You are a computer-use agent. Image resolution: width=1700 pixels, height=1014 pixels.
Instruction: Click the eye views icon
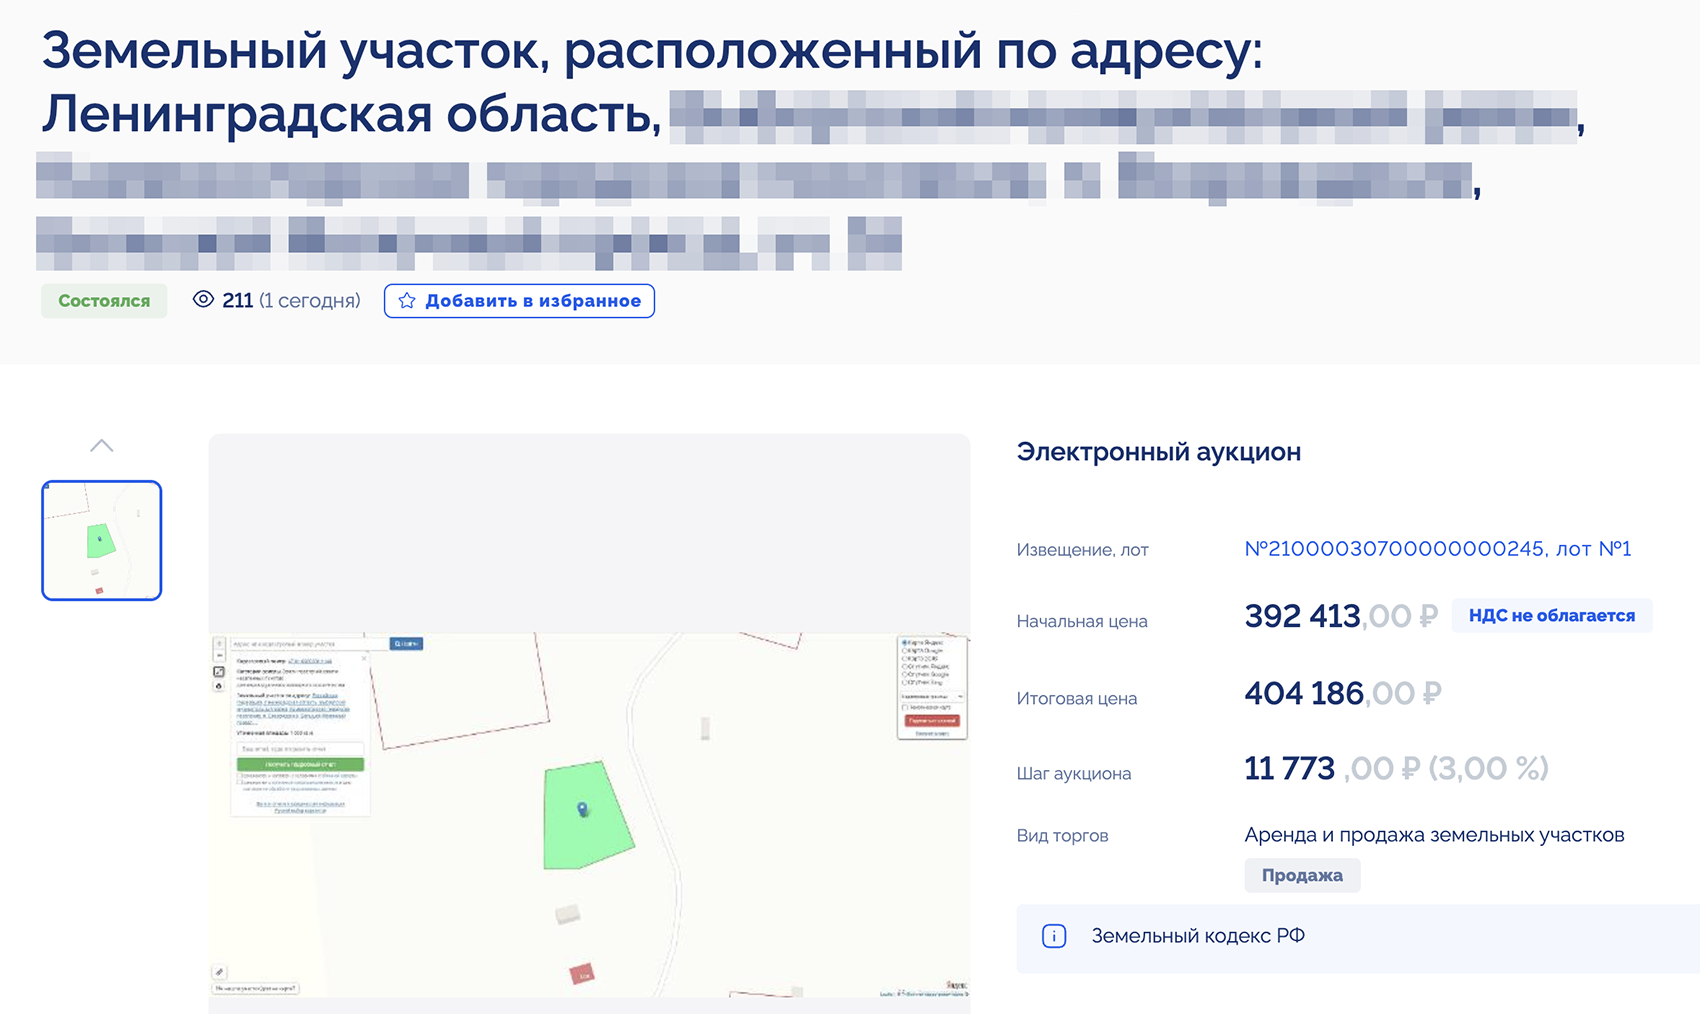click(x=203, y=299)
